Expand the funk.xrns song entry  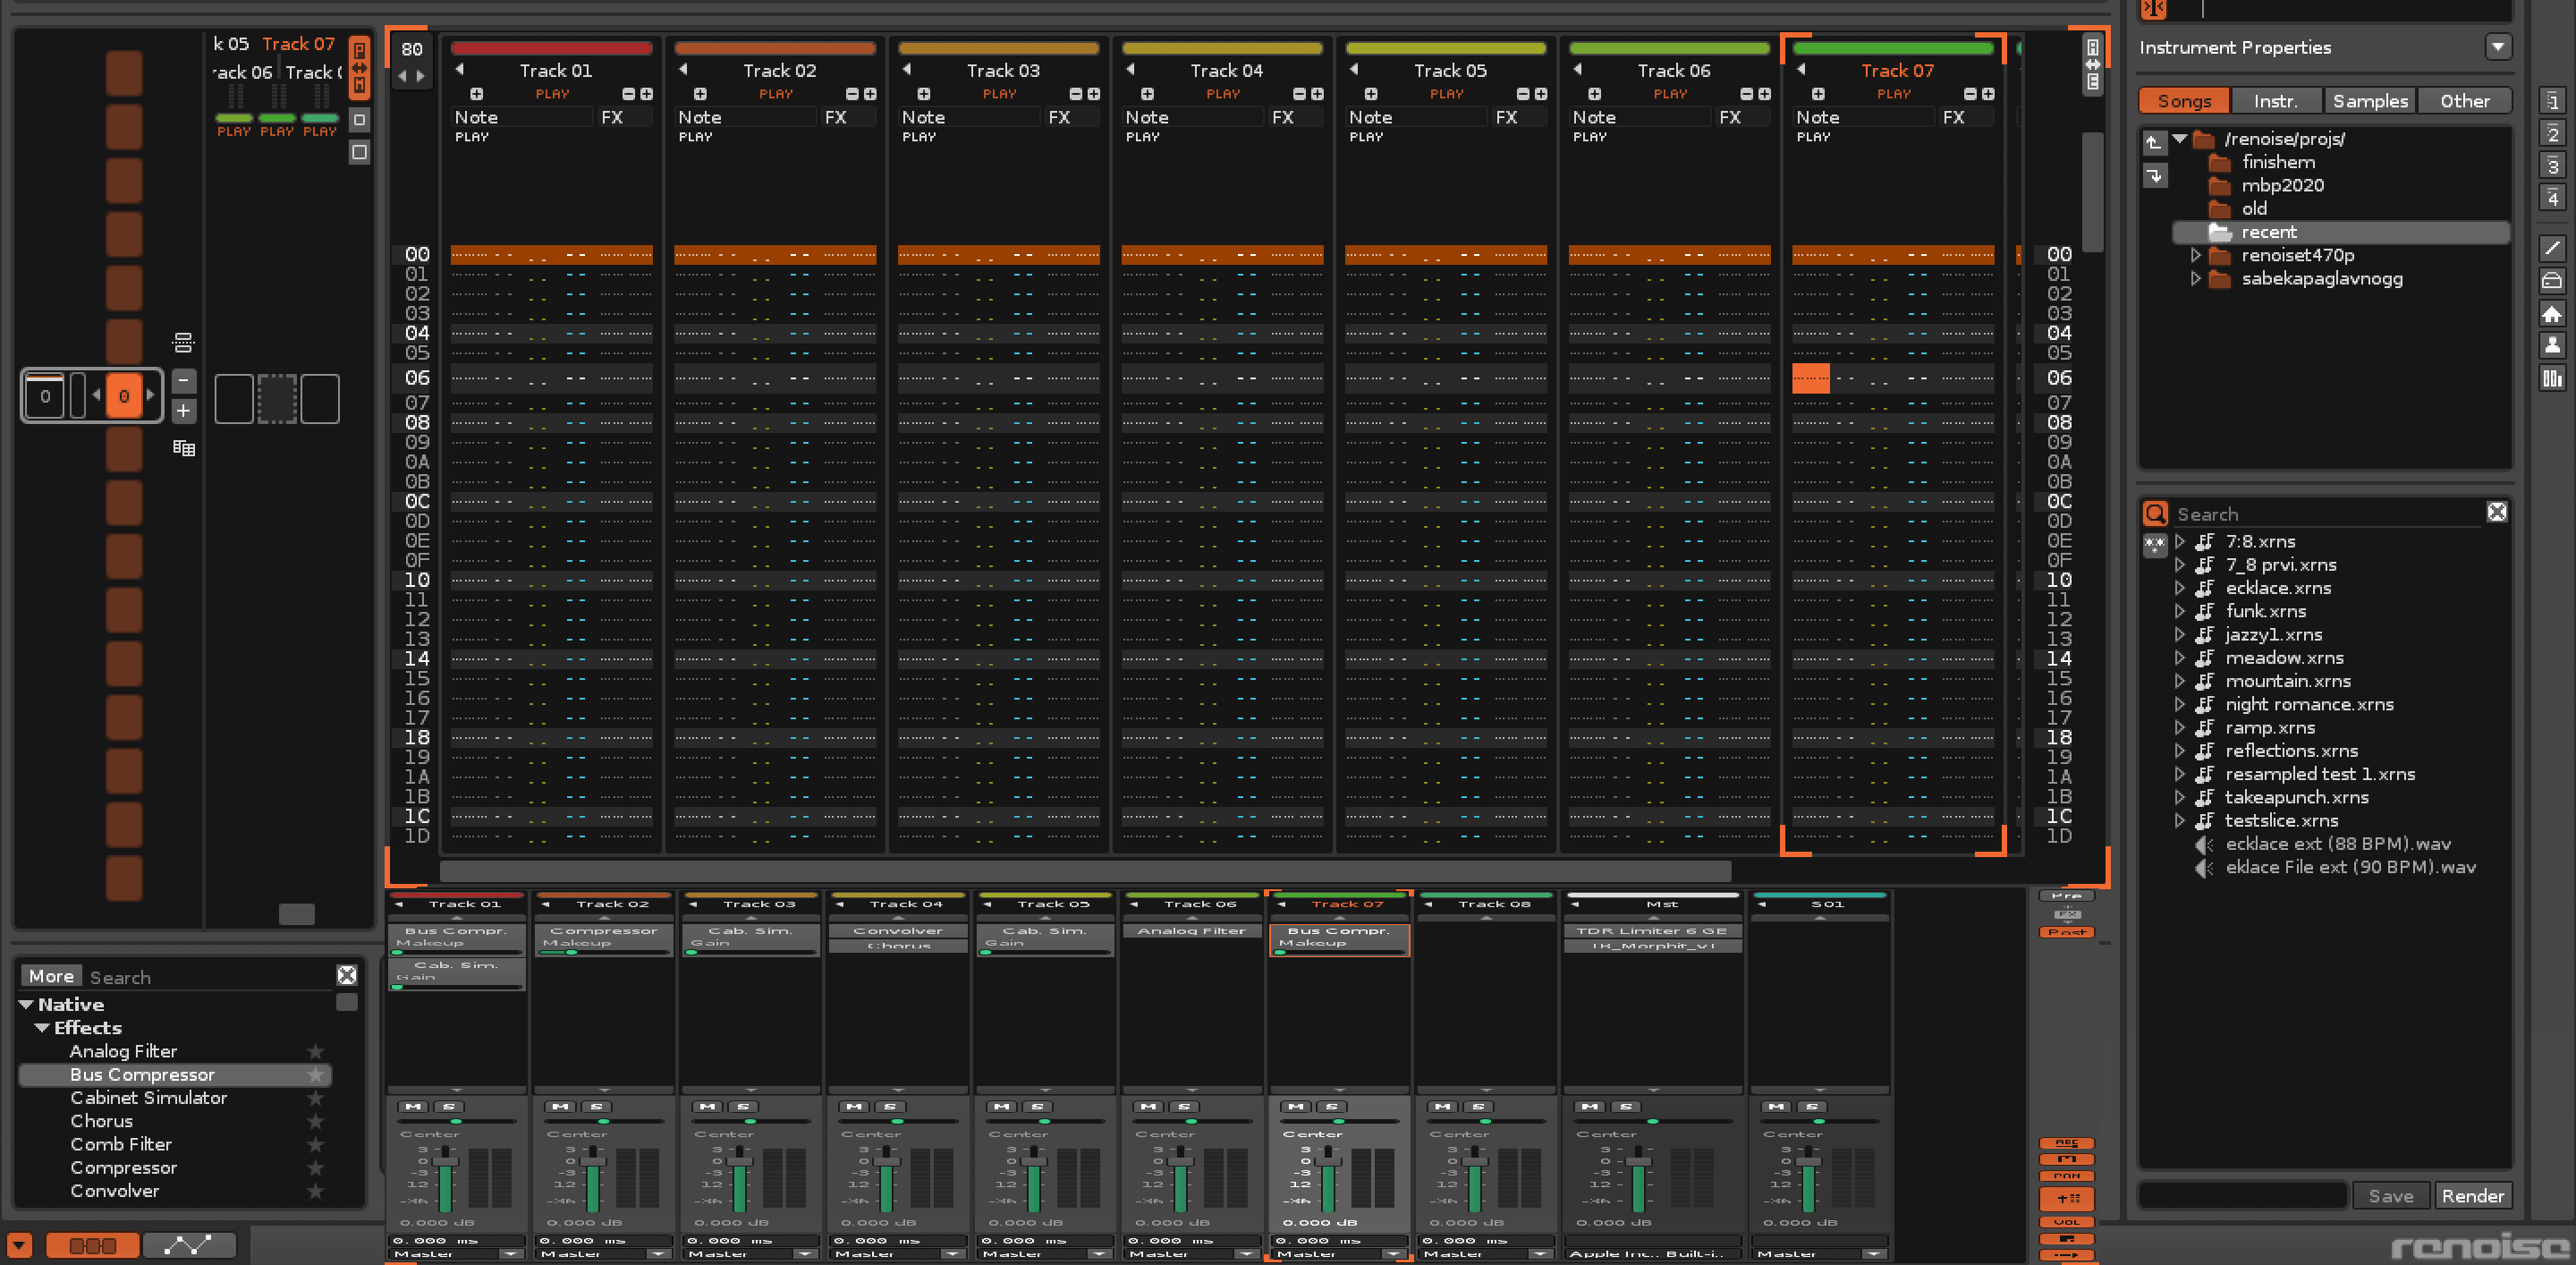coord(2180,611)
